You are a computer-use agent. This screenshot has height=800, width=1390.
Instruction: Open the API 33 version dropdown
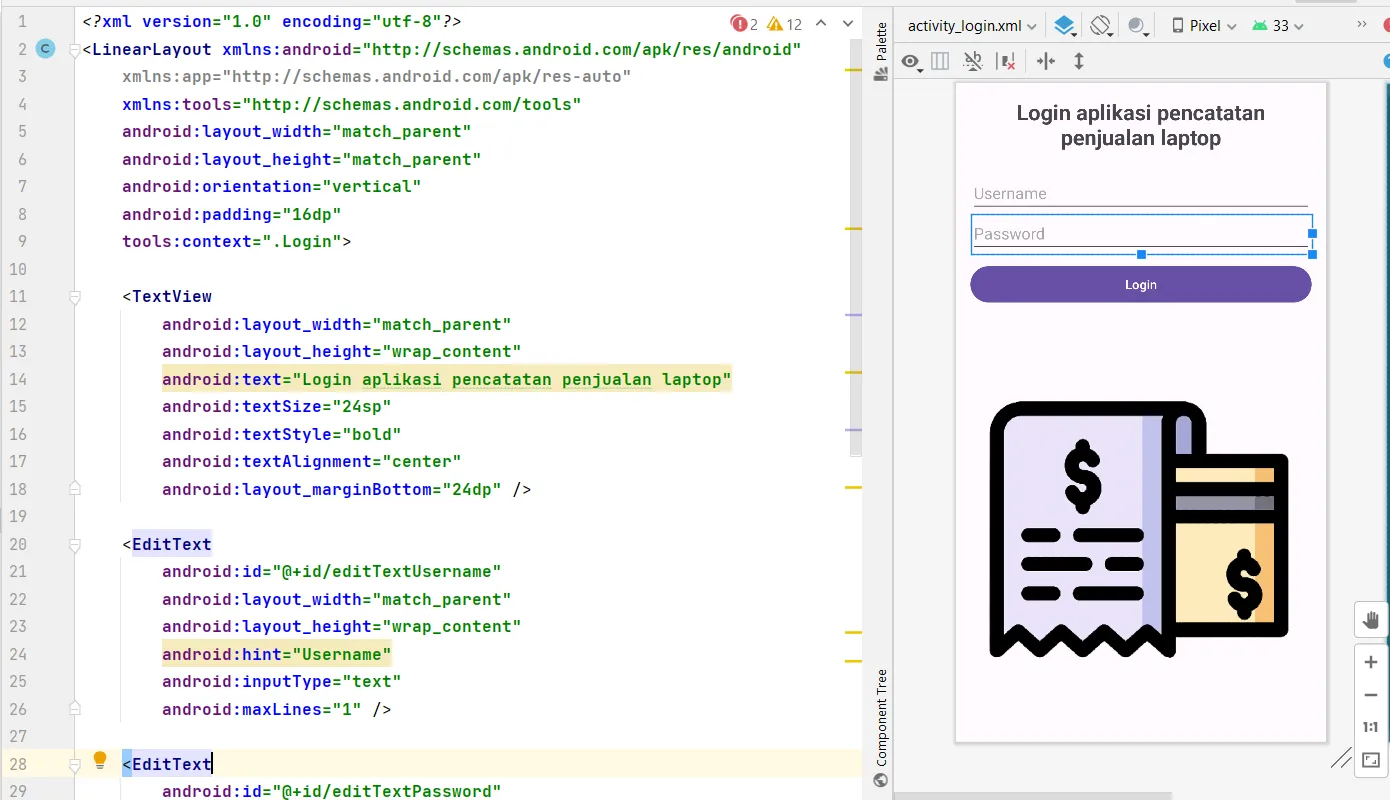tap(1278, 26)
